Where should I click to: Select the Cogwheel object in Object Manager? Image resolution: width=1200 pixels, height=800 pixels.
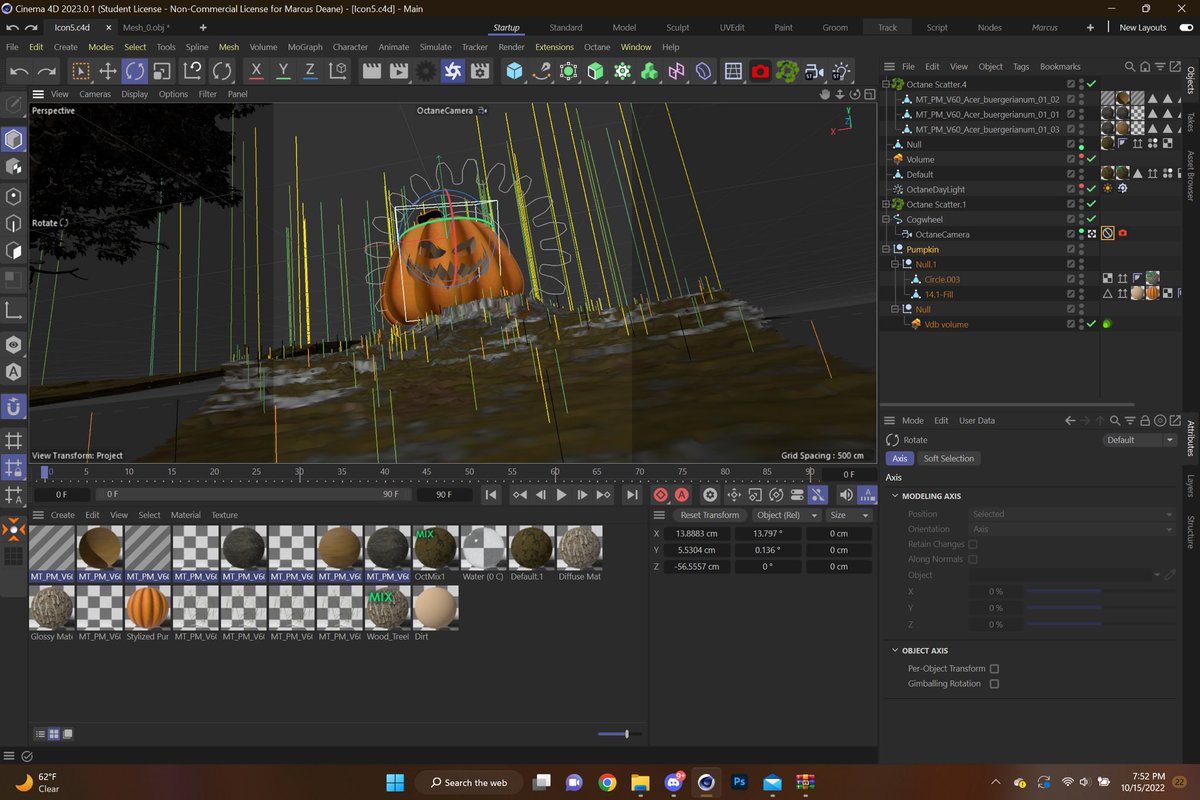[x=924, y=219]
